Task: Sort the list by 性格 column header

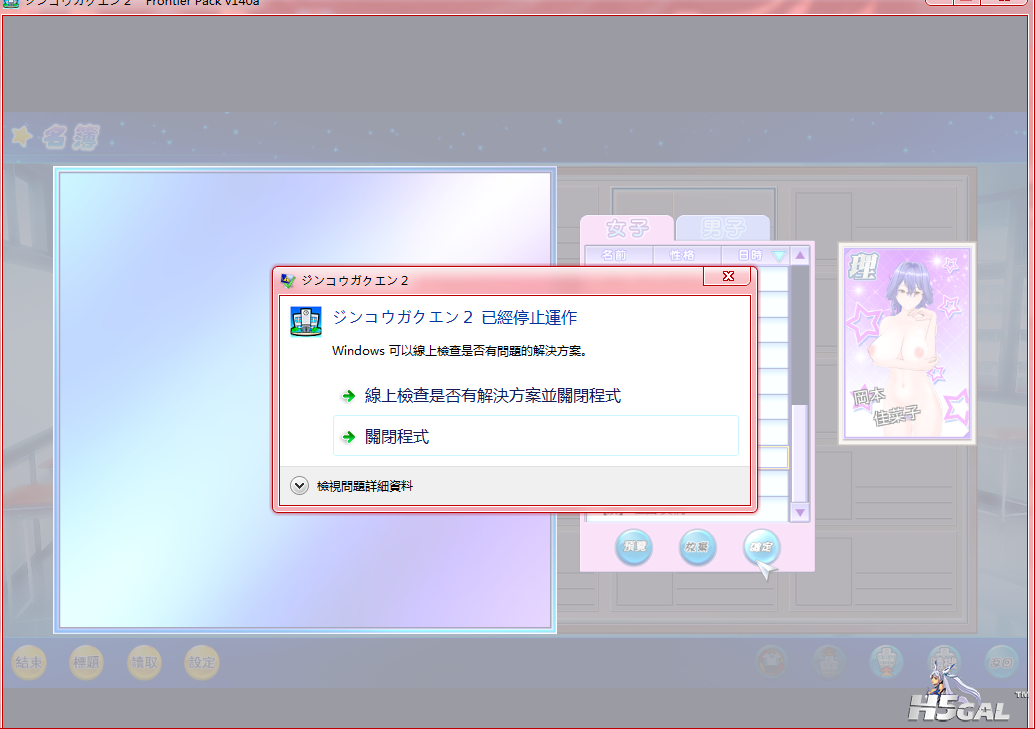Action: pyautogui.click(x=686, y=255)
